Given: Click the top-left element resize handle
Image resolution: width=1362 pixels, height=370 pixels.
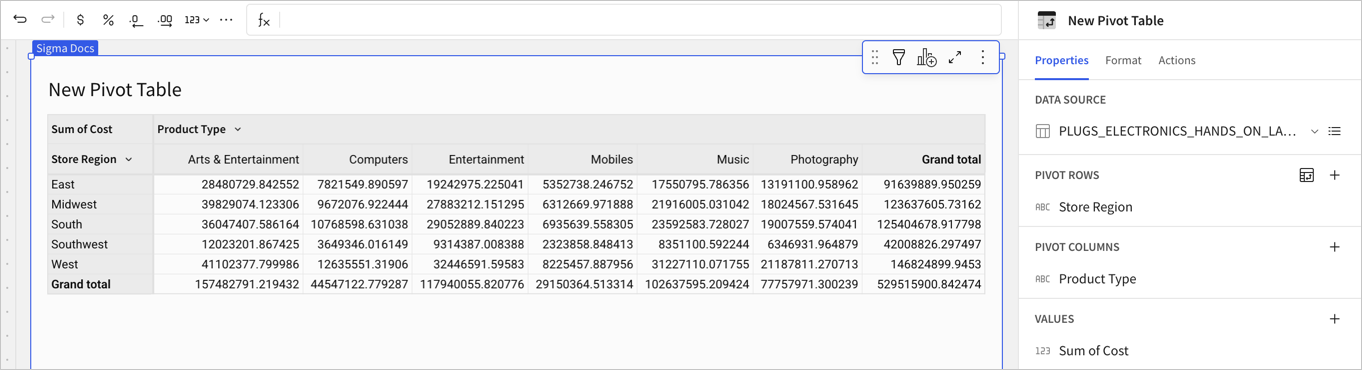Looking at the screenshot, I should pyautogui.click(x=31, y=57).
